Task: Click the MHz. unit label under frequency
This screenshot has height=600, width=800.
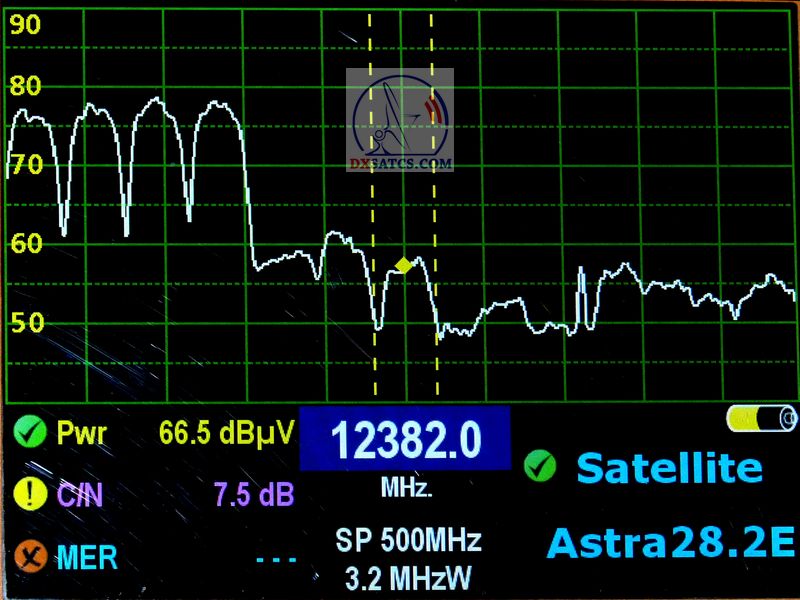Action: pyautogui.click(x=406, y=489)
